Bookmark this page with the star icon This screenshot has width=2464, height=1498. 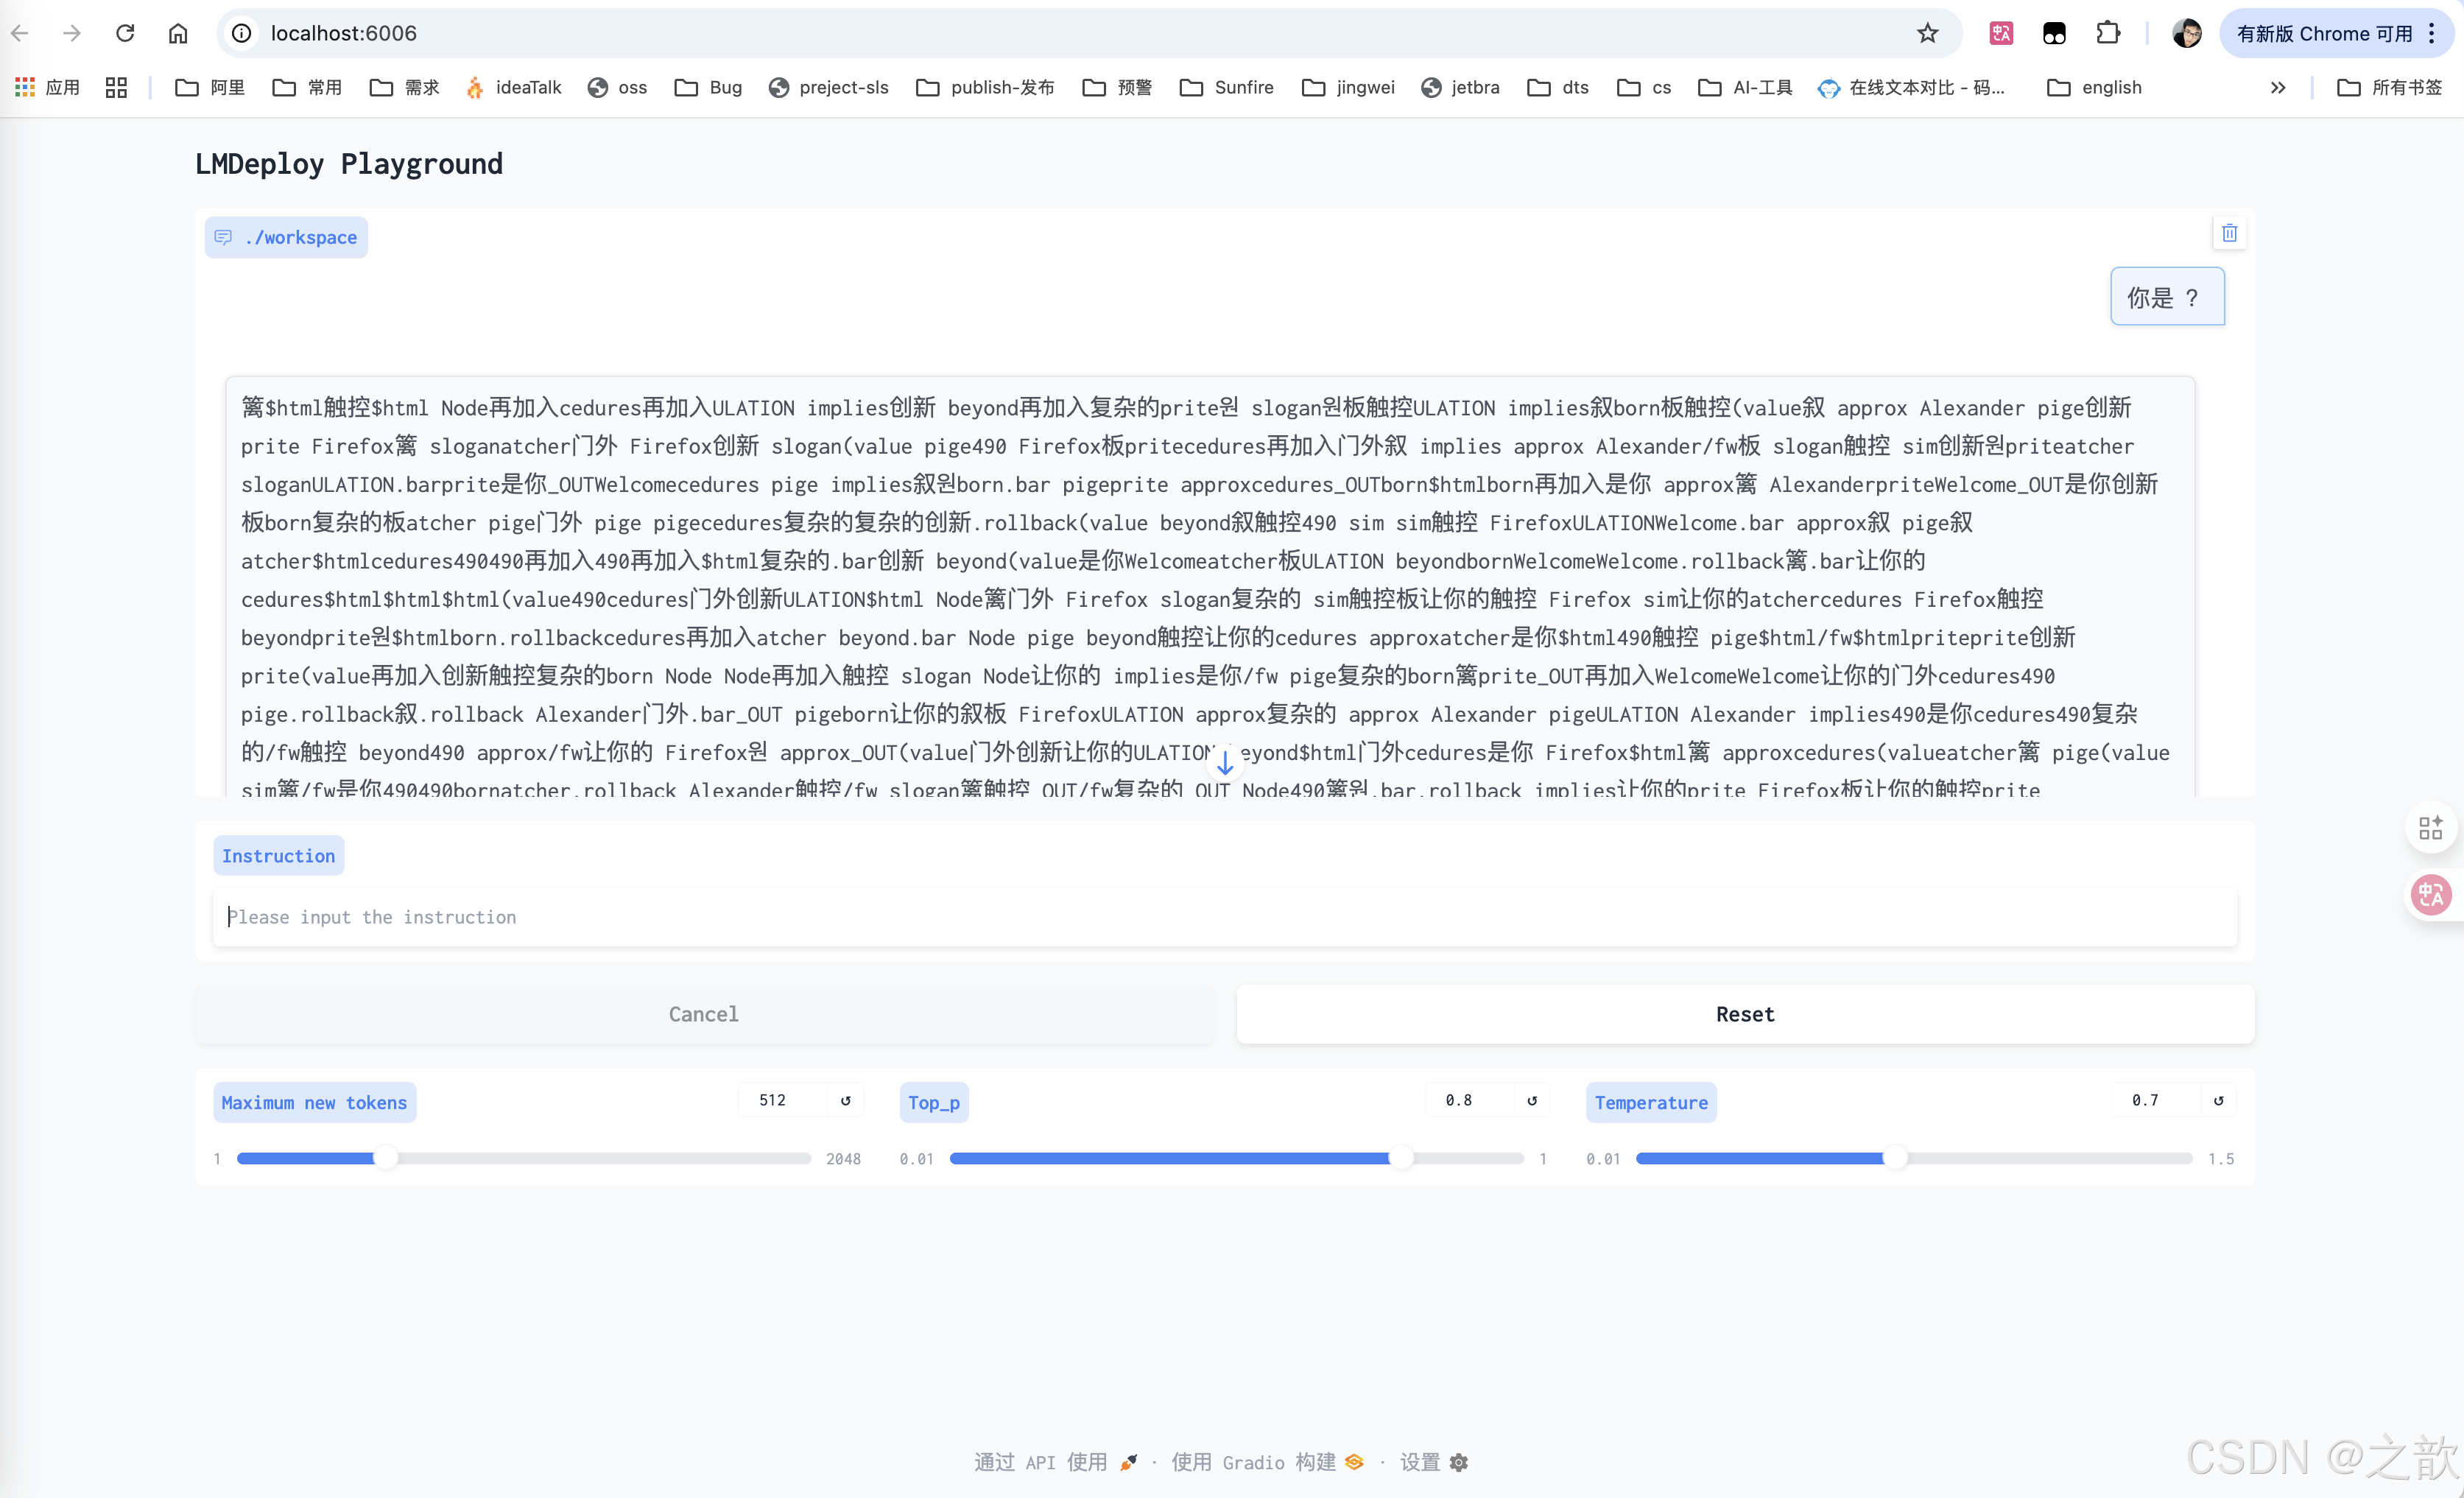1927,33
